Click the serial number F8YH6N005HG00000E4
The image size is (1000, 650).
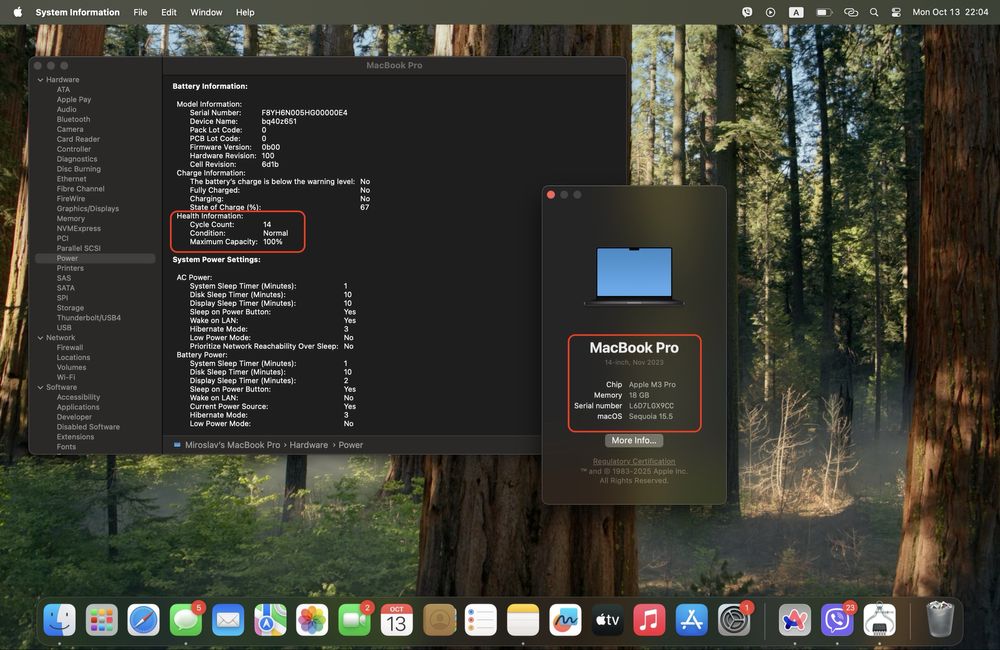coord(304,112)
